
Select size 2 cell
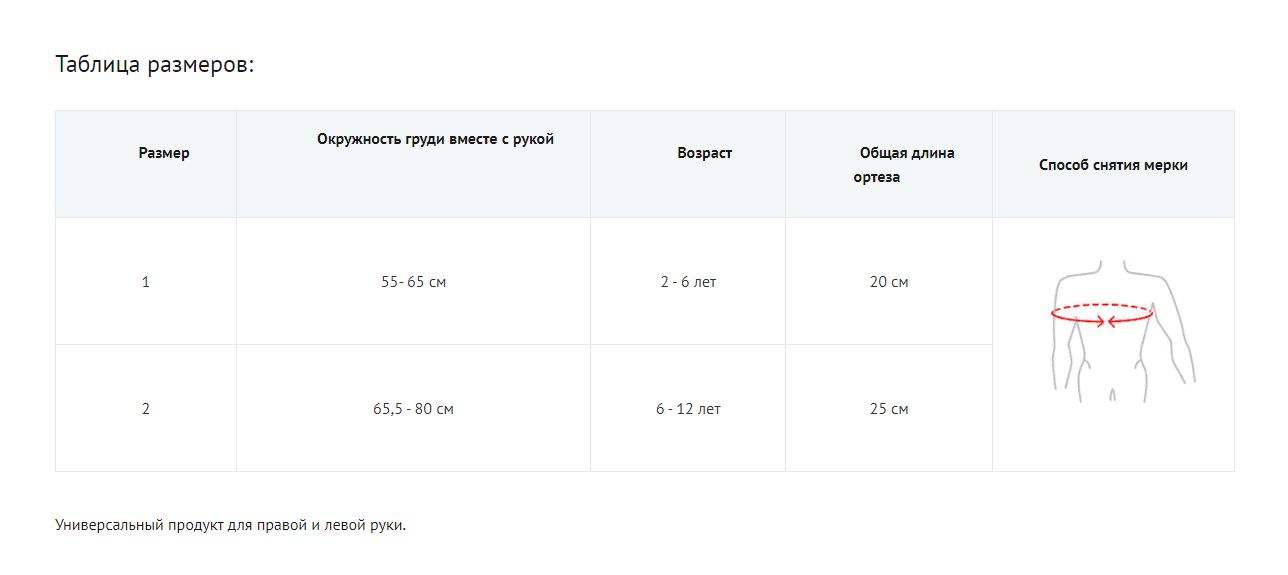(146, 409)
